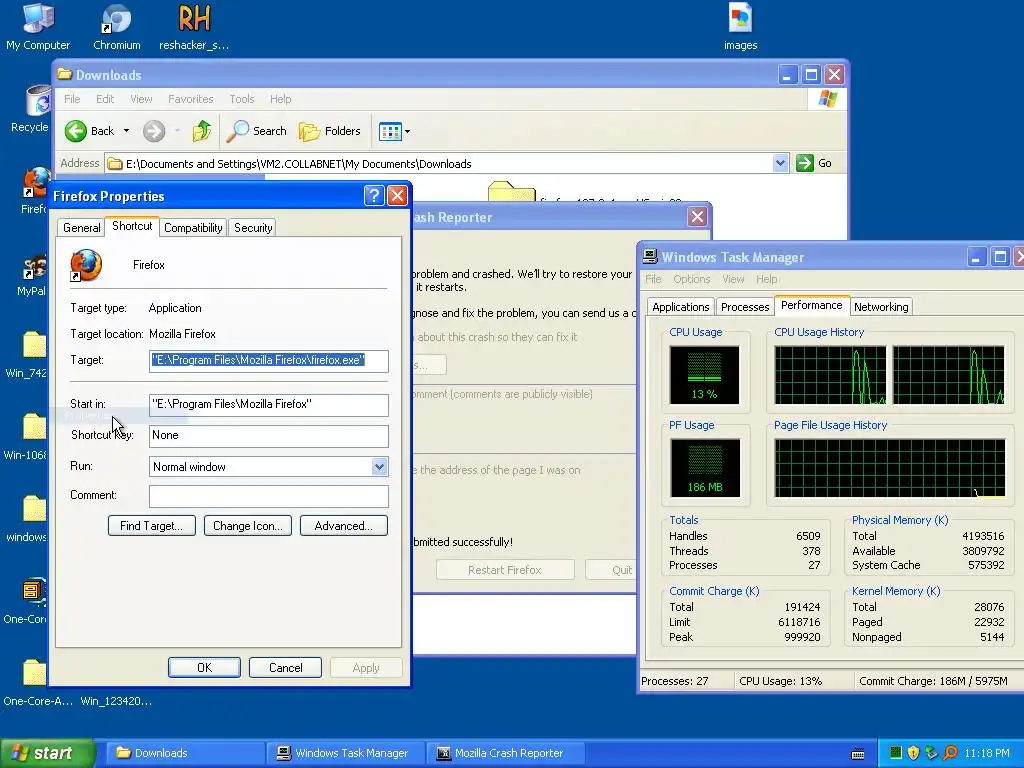Screen dimensions: 1024x768
Task: Open the Run Normal window dropdown
Action: click(x=379, y=467)
